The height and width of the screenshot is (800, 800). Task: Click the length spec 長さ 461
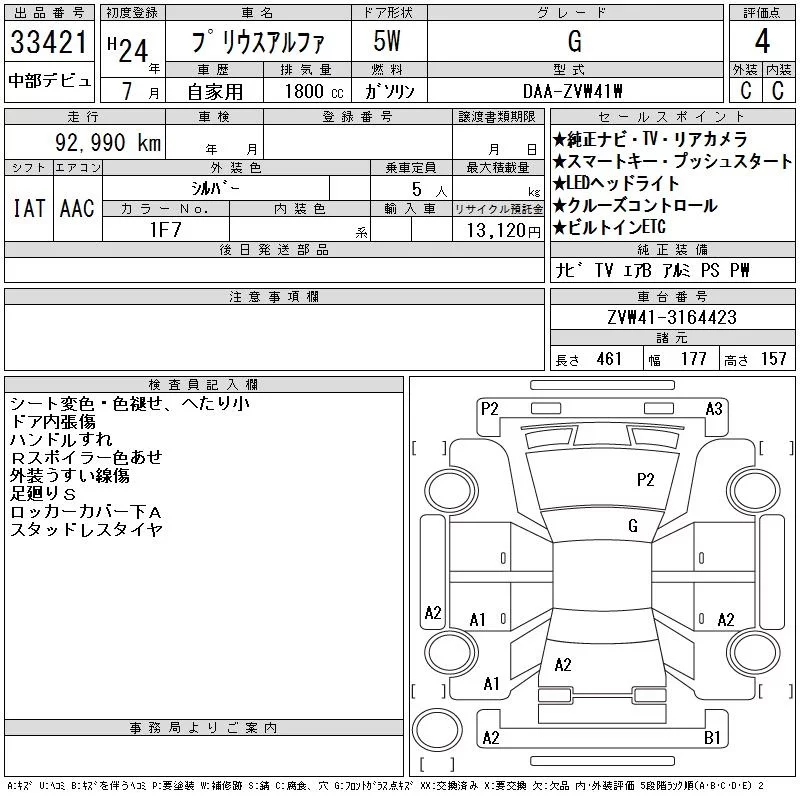588,359
